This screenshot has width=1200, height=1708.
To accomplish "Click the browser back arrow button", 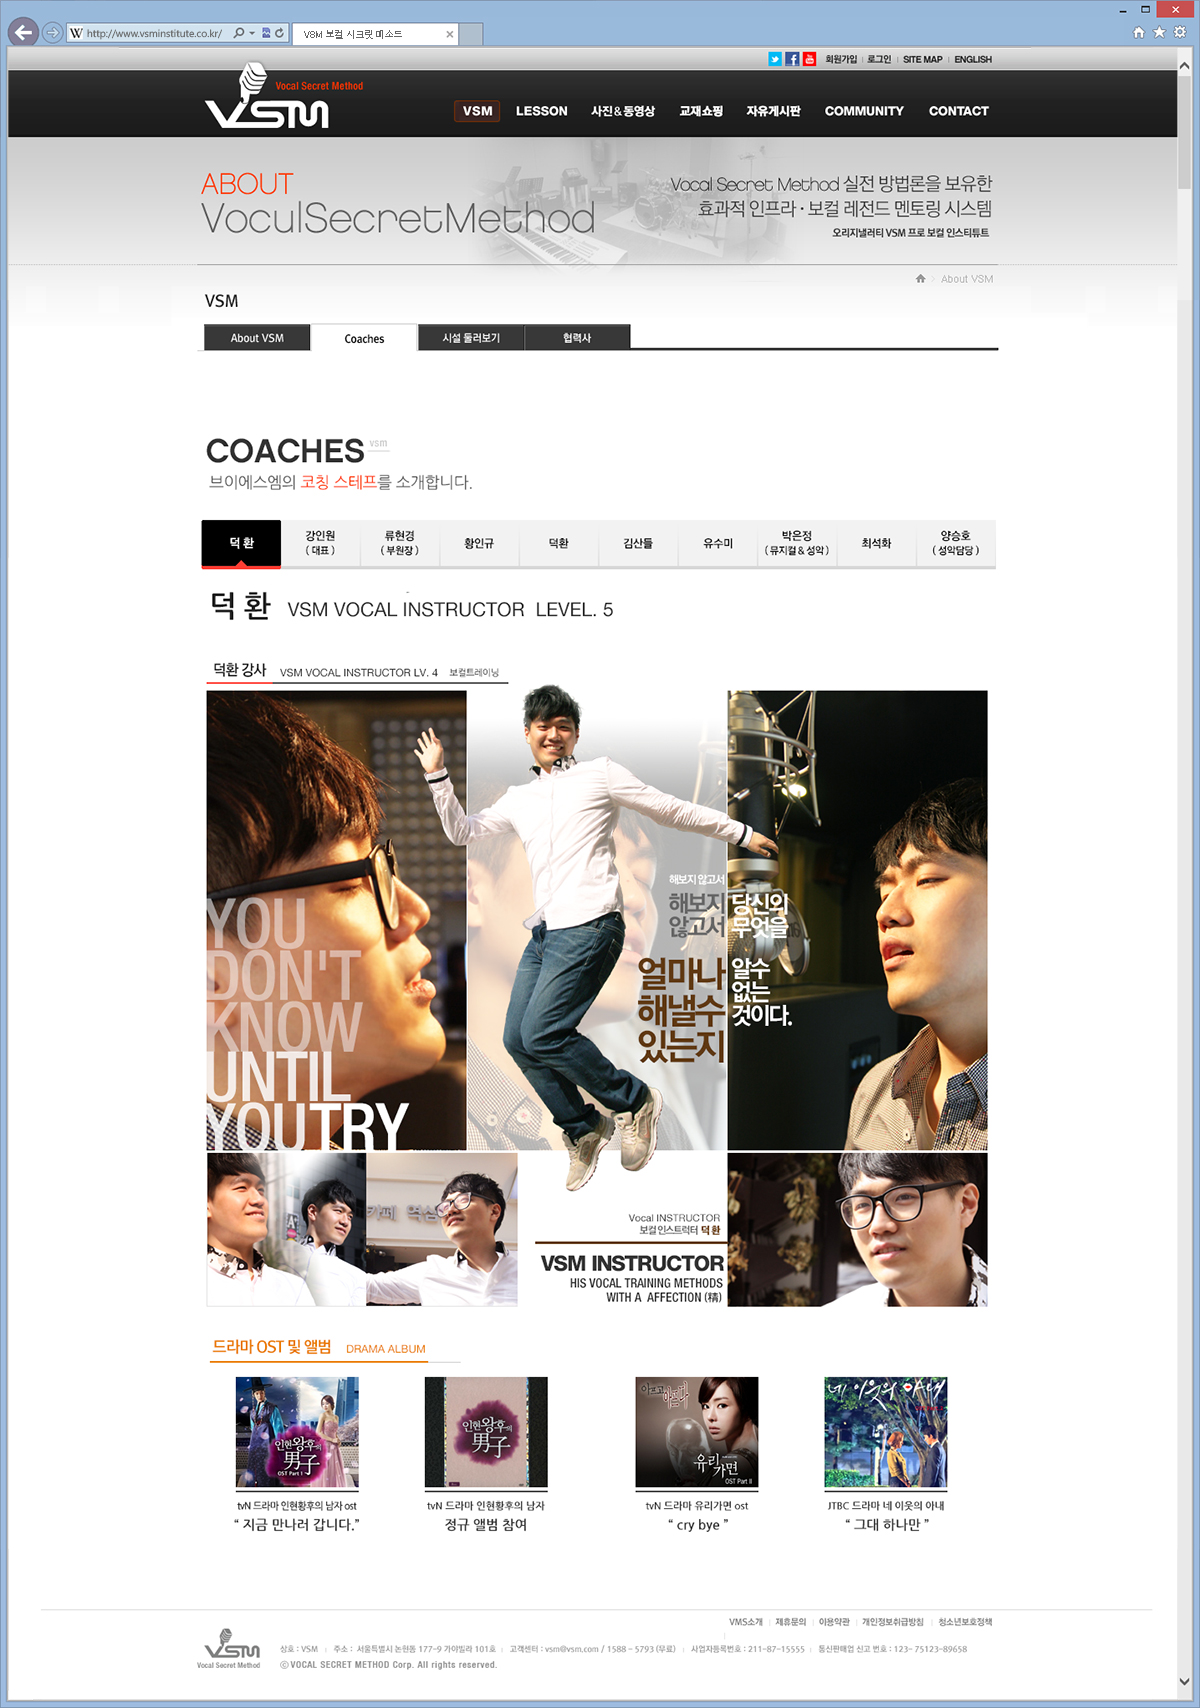I will [x=24, y=33].
